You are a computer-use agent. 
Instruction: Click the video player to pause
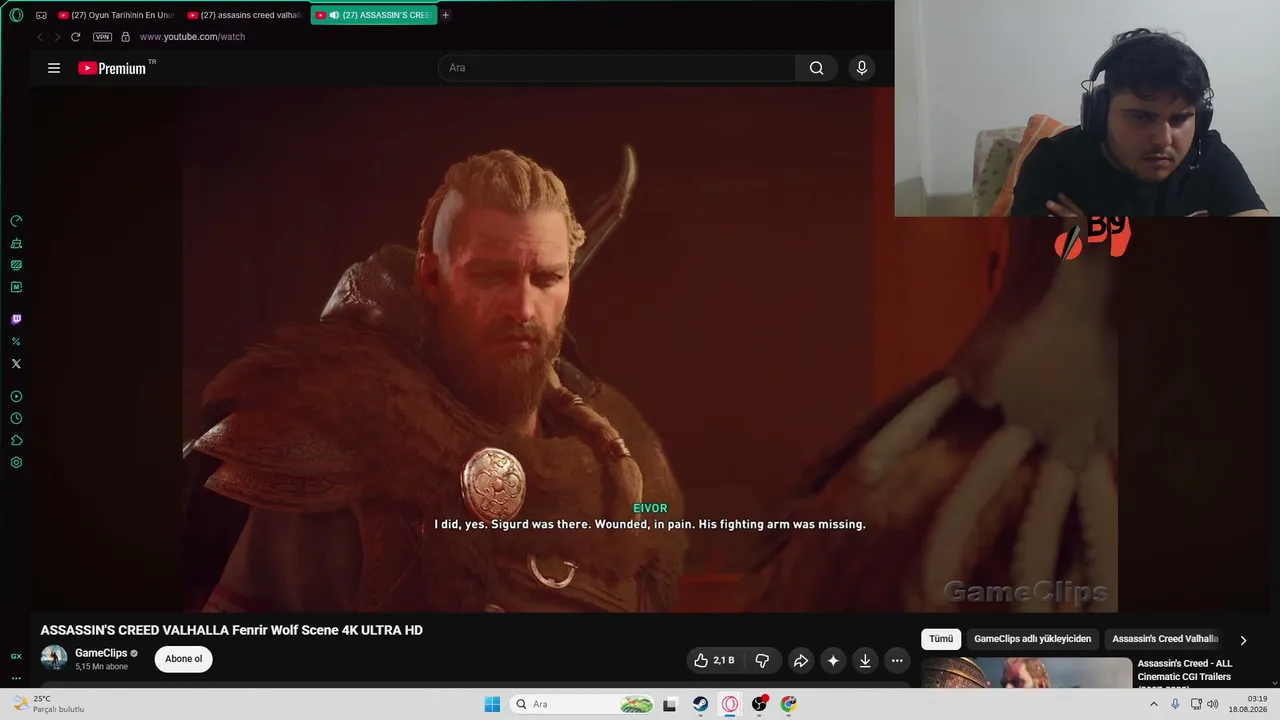tap(649, 349)
